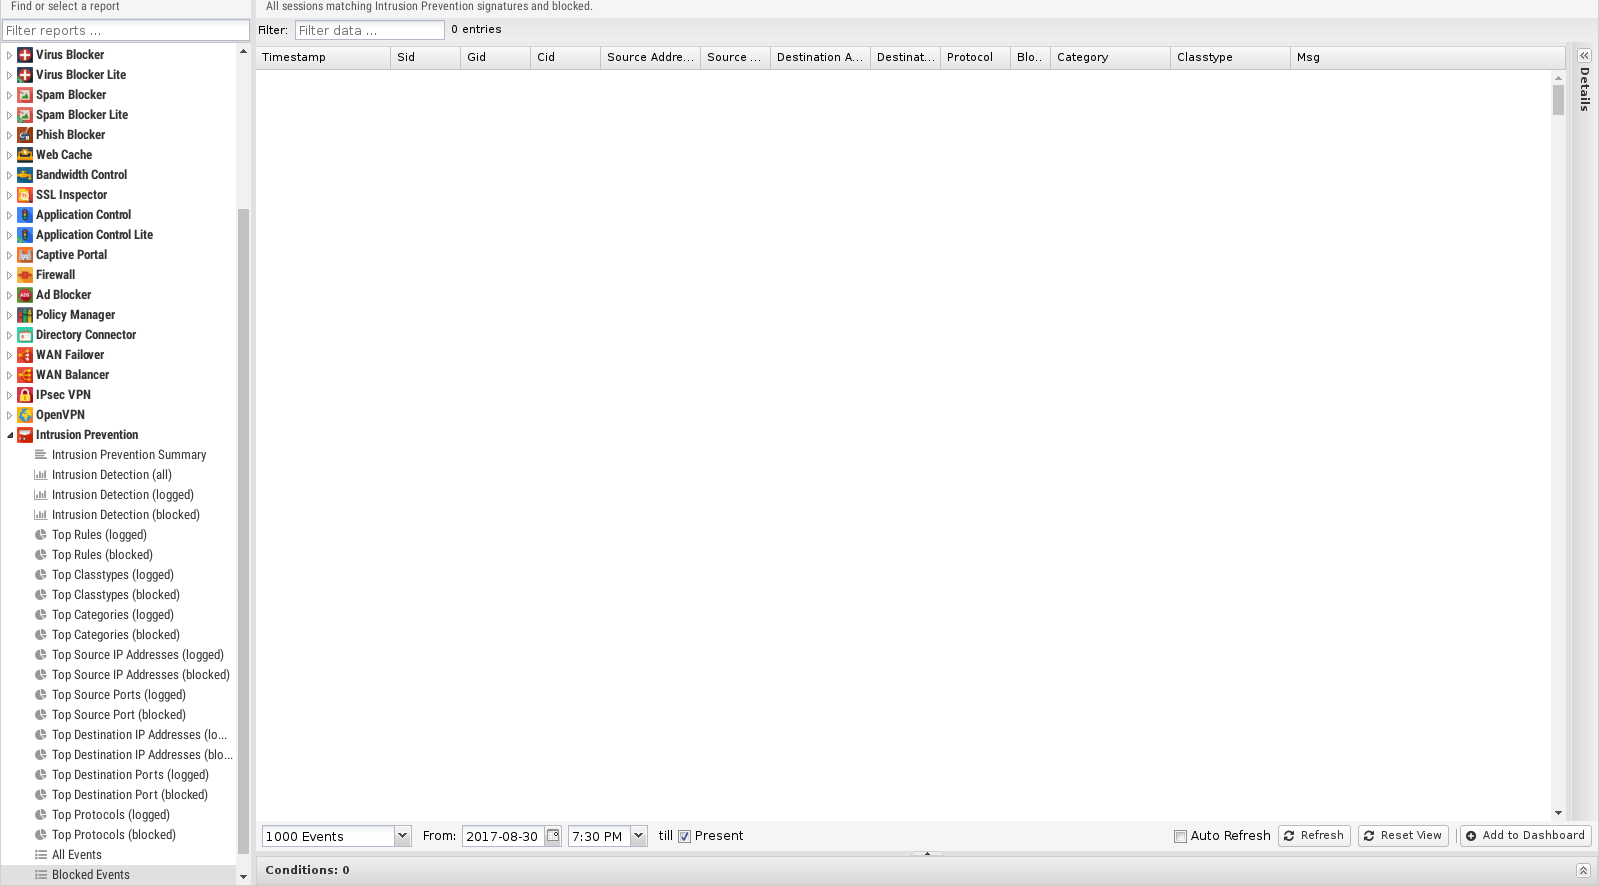This screenshot has height=886, width=1599.
Task: Click the OpenVPN app icon
Action: pos(25,415)
